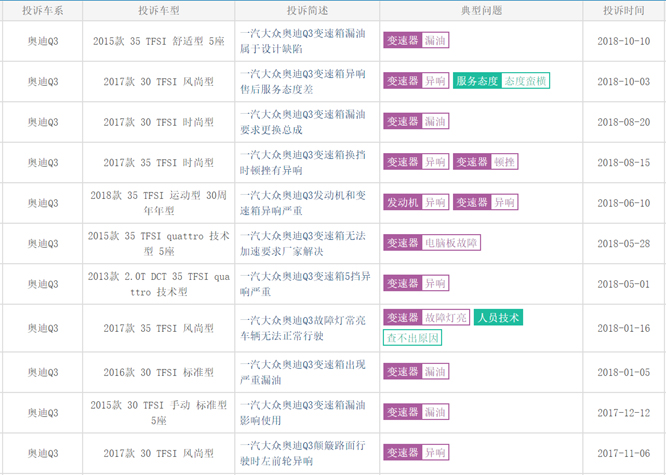
Task: Click the 典型问题 column header
Action: 481,11
